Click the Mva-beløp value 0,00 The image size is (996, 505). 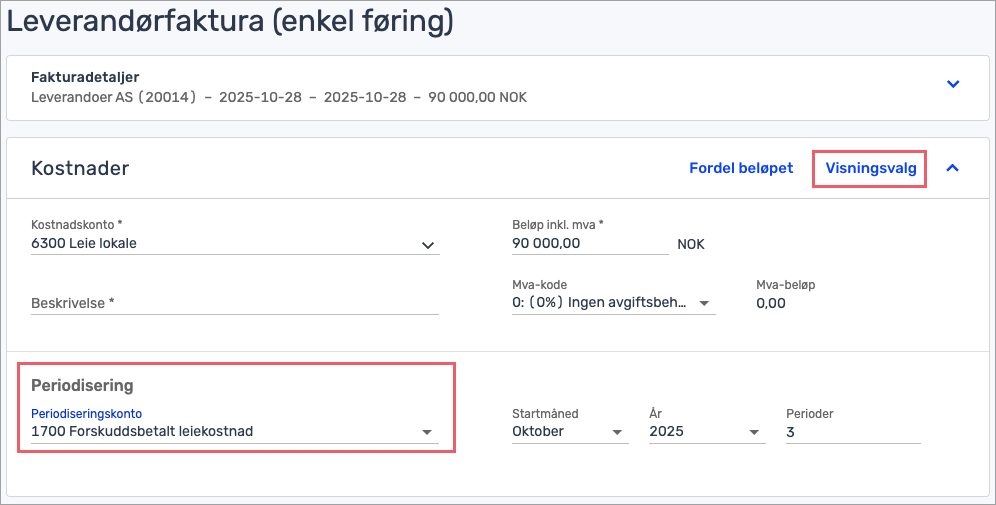pos(770,303)
